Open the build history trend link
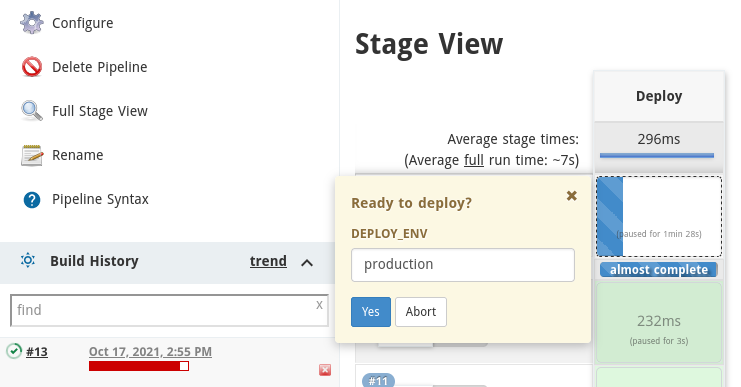 coord(268,261)
